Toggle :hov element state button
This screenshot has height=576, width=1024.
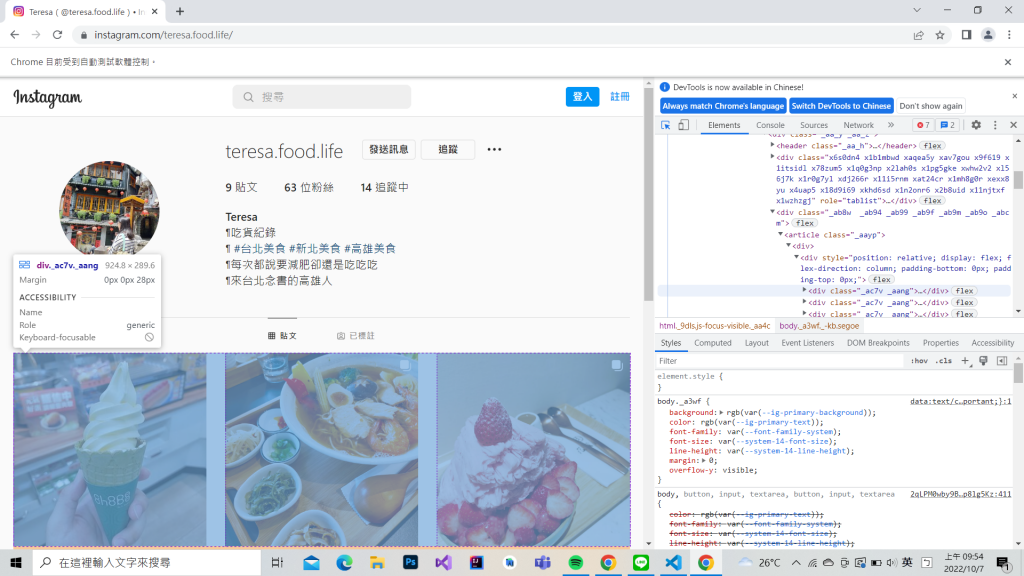[920, 360]
